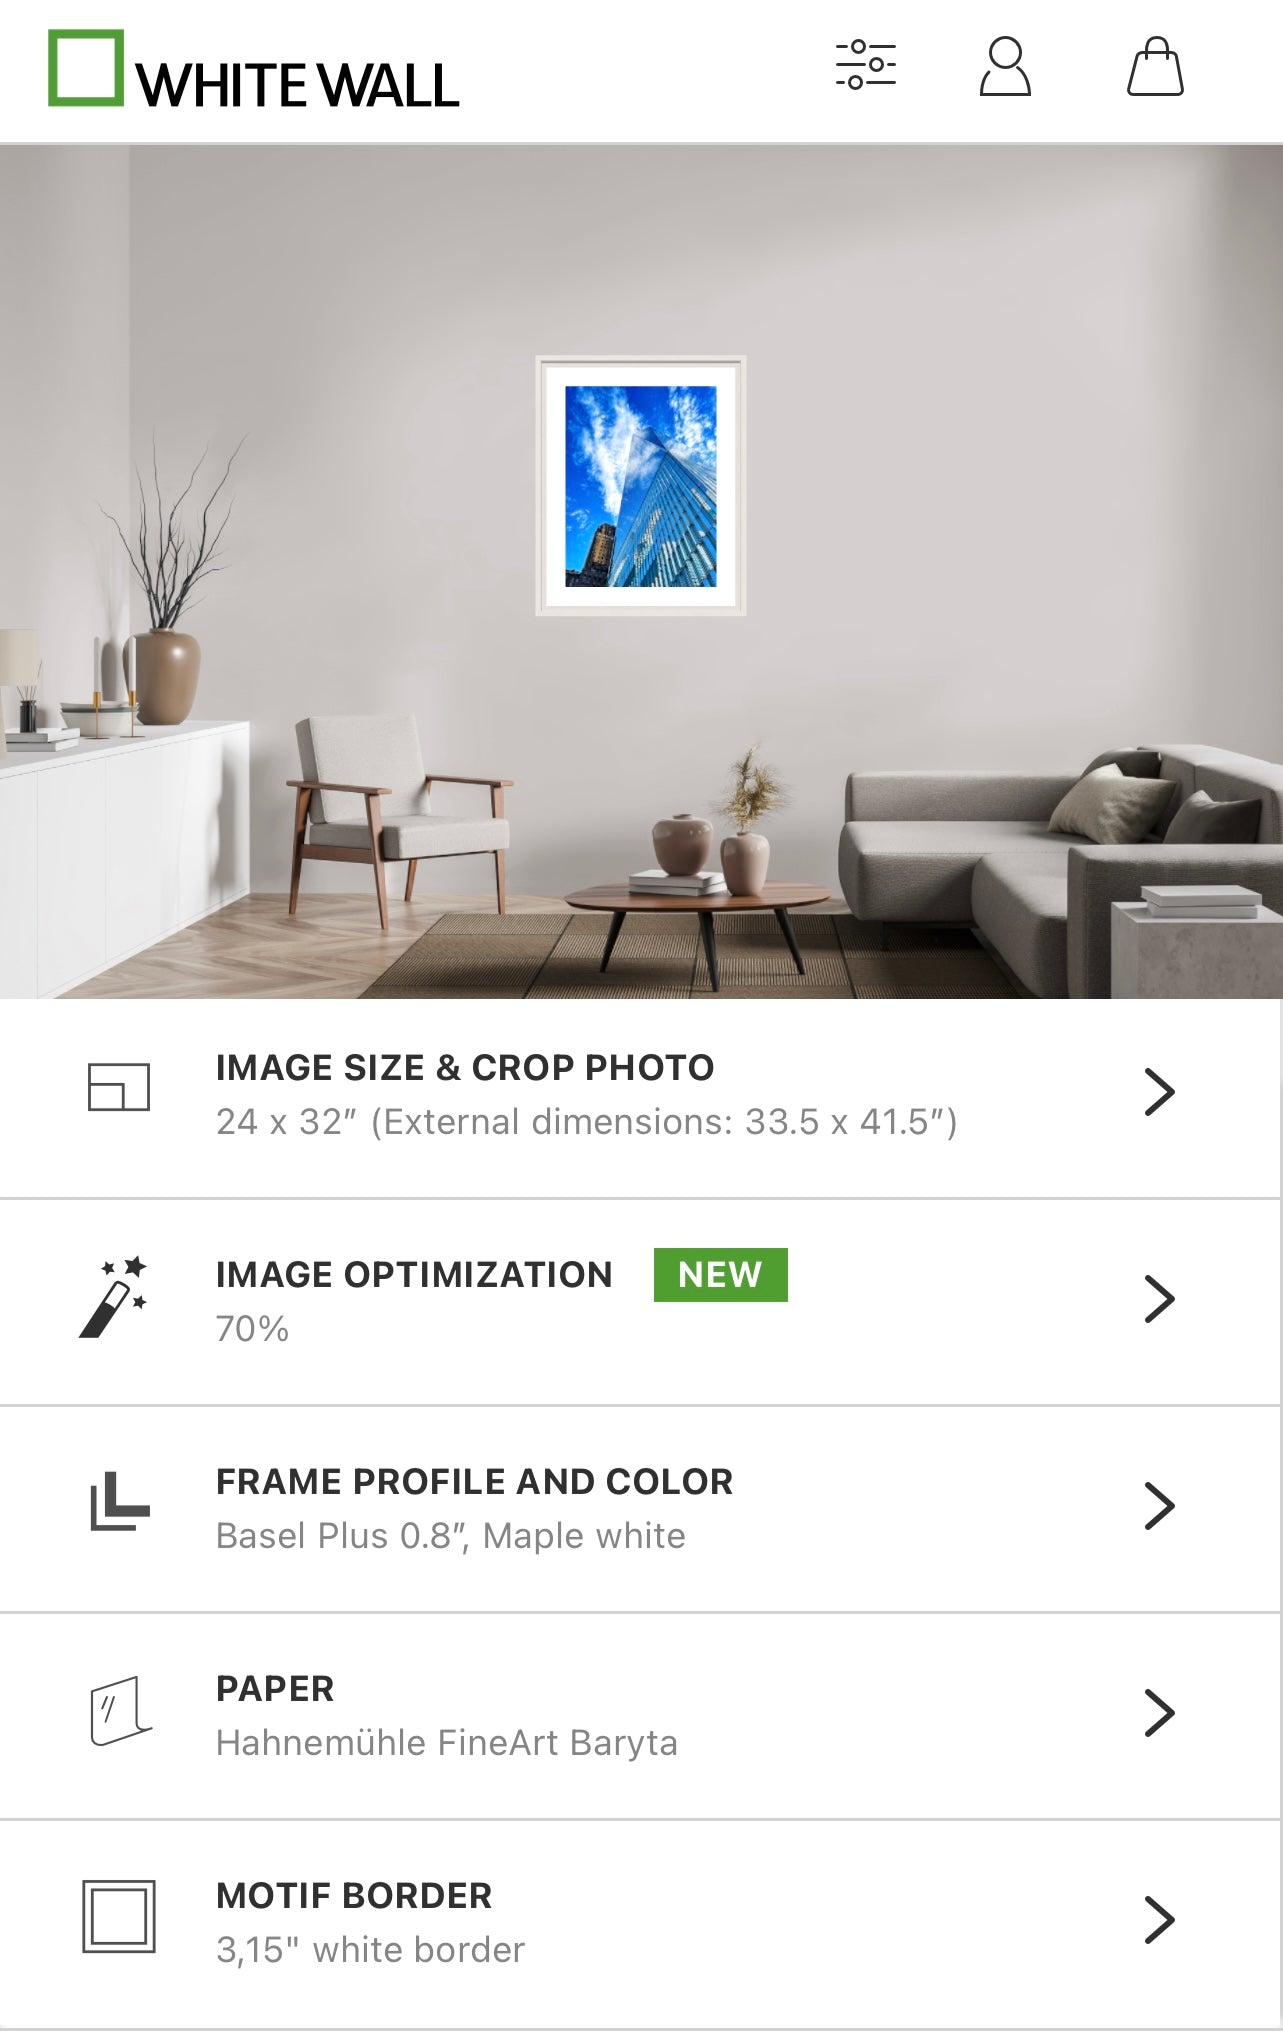Open the user account profile icon
1283x2039 pixels.
1005,67
